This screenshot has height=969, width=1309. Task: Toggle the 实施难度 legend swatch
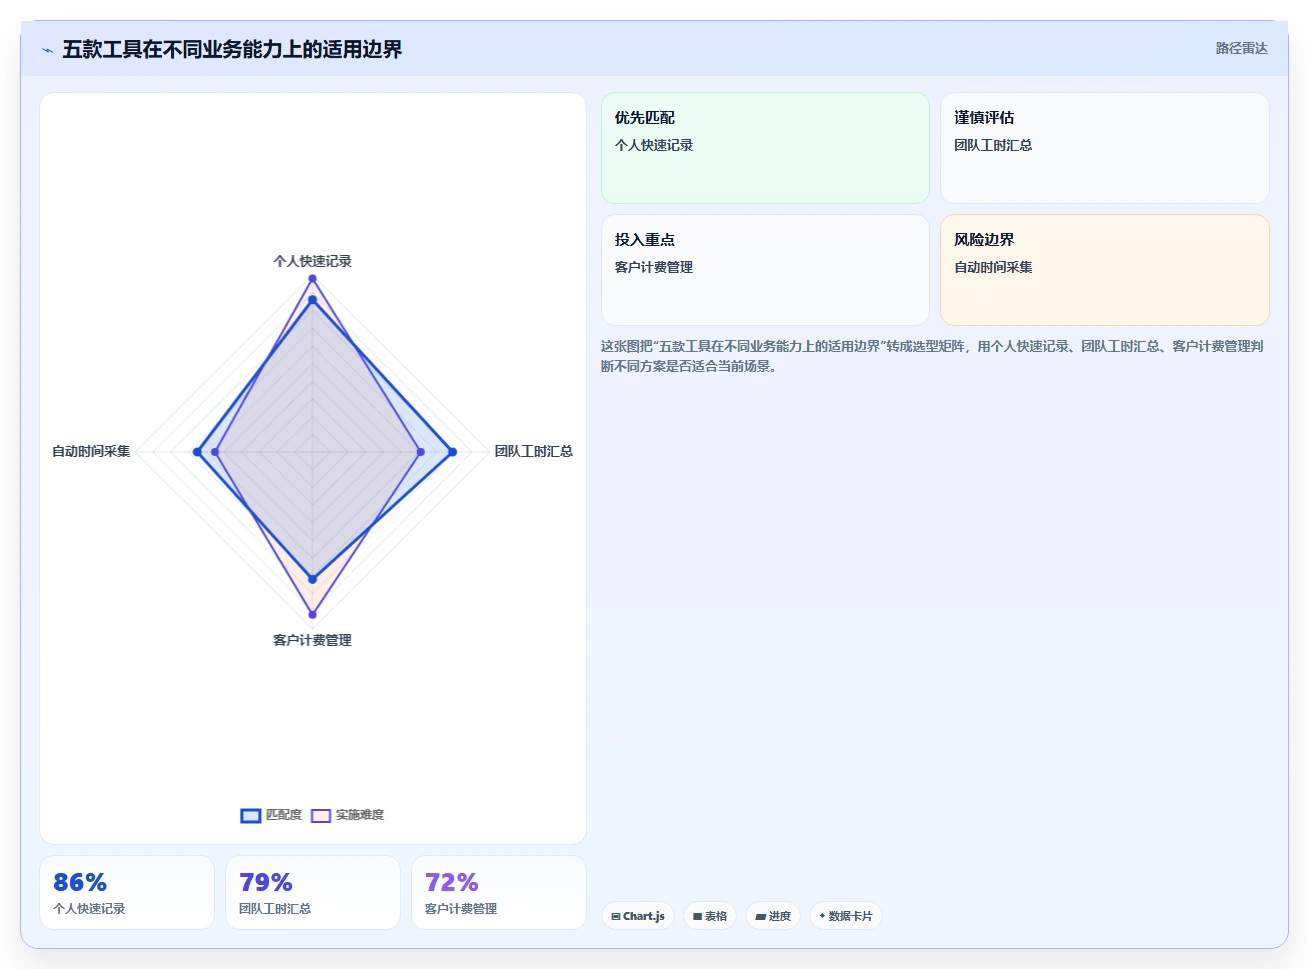[320, 815]
